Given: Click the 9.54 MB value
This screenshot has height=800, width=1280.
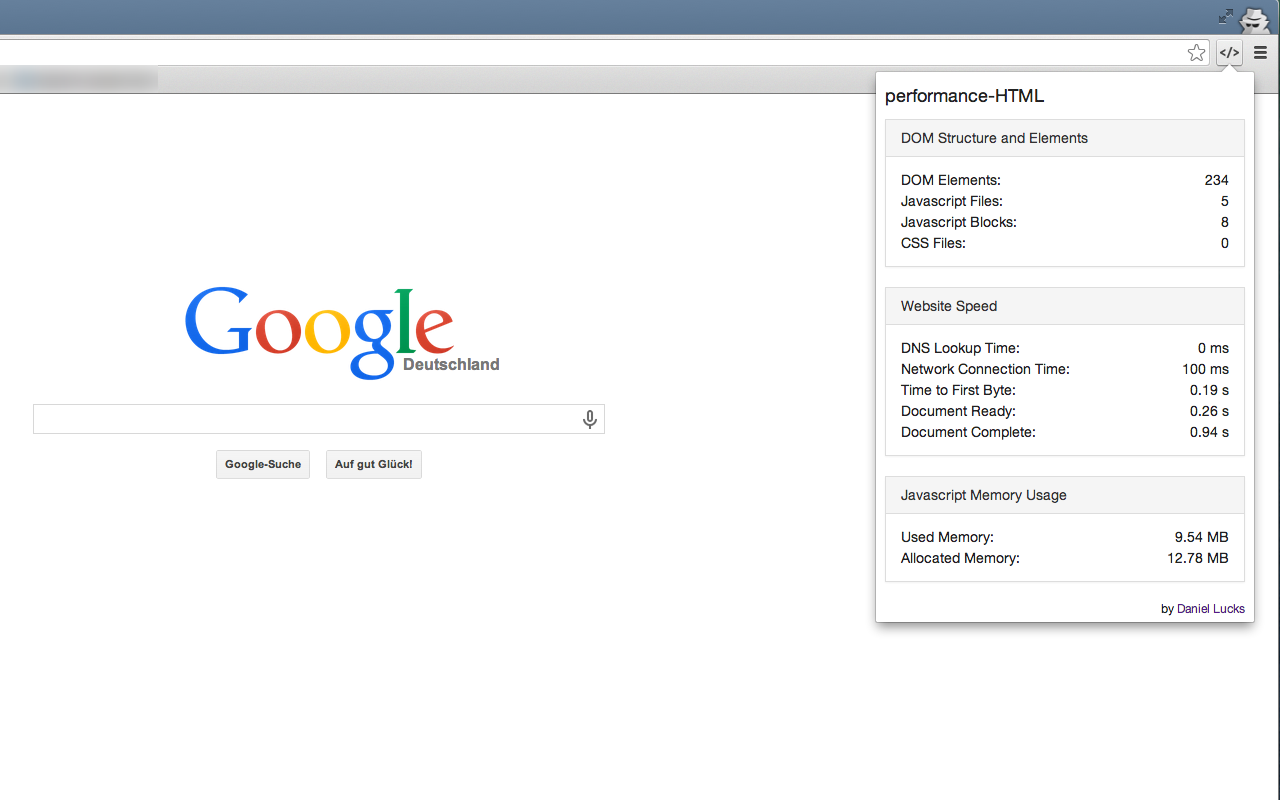Looking at the screenshot, I should (1201, 537).
